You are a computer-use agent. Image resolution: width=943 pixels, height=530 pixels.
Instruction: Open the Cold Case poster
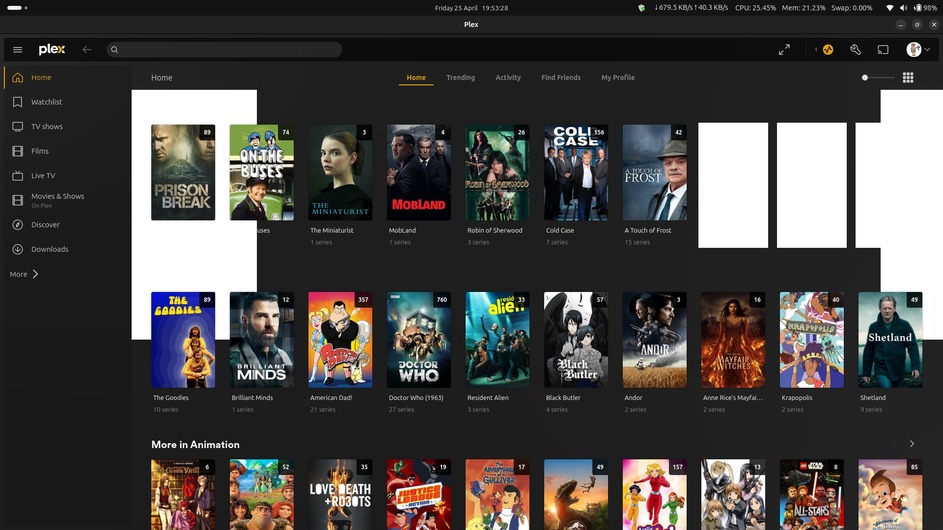pos(576,172)
